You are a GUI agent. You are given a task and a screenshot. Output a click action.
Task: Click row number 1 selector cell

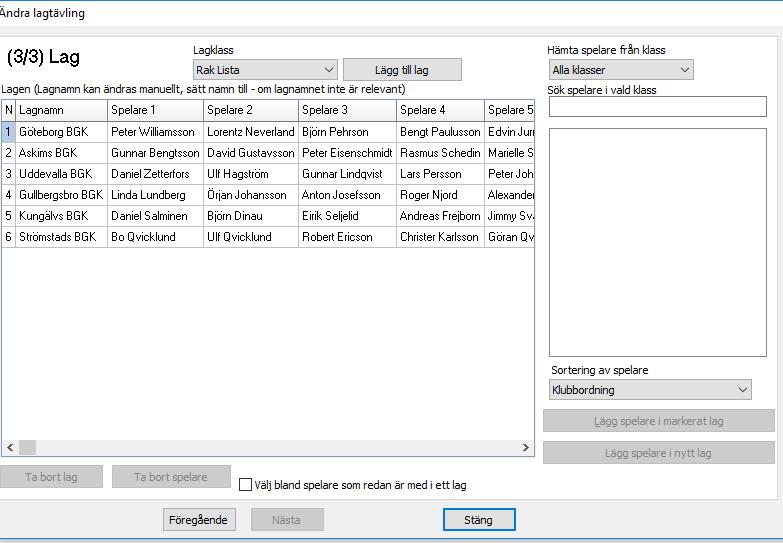point(8,132)
